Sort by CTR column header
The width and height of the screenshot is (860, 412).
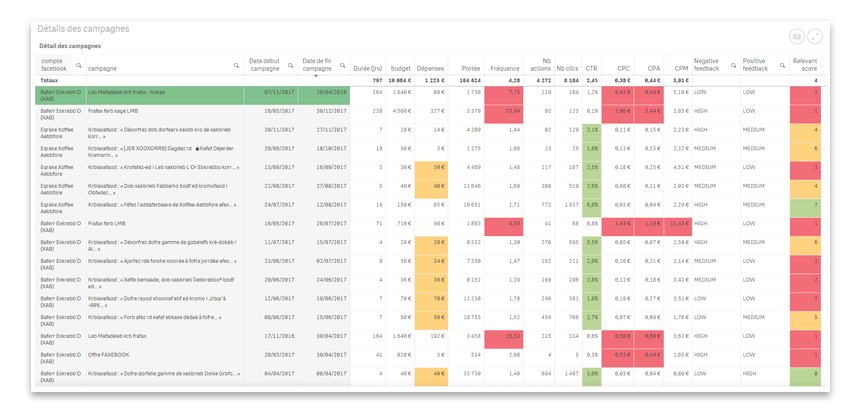coord(591,69)
